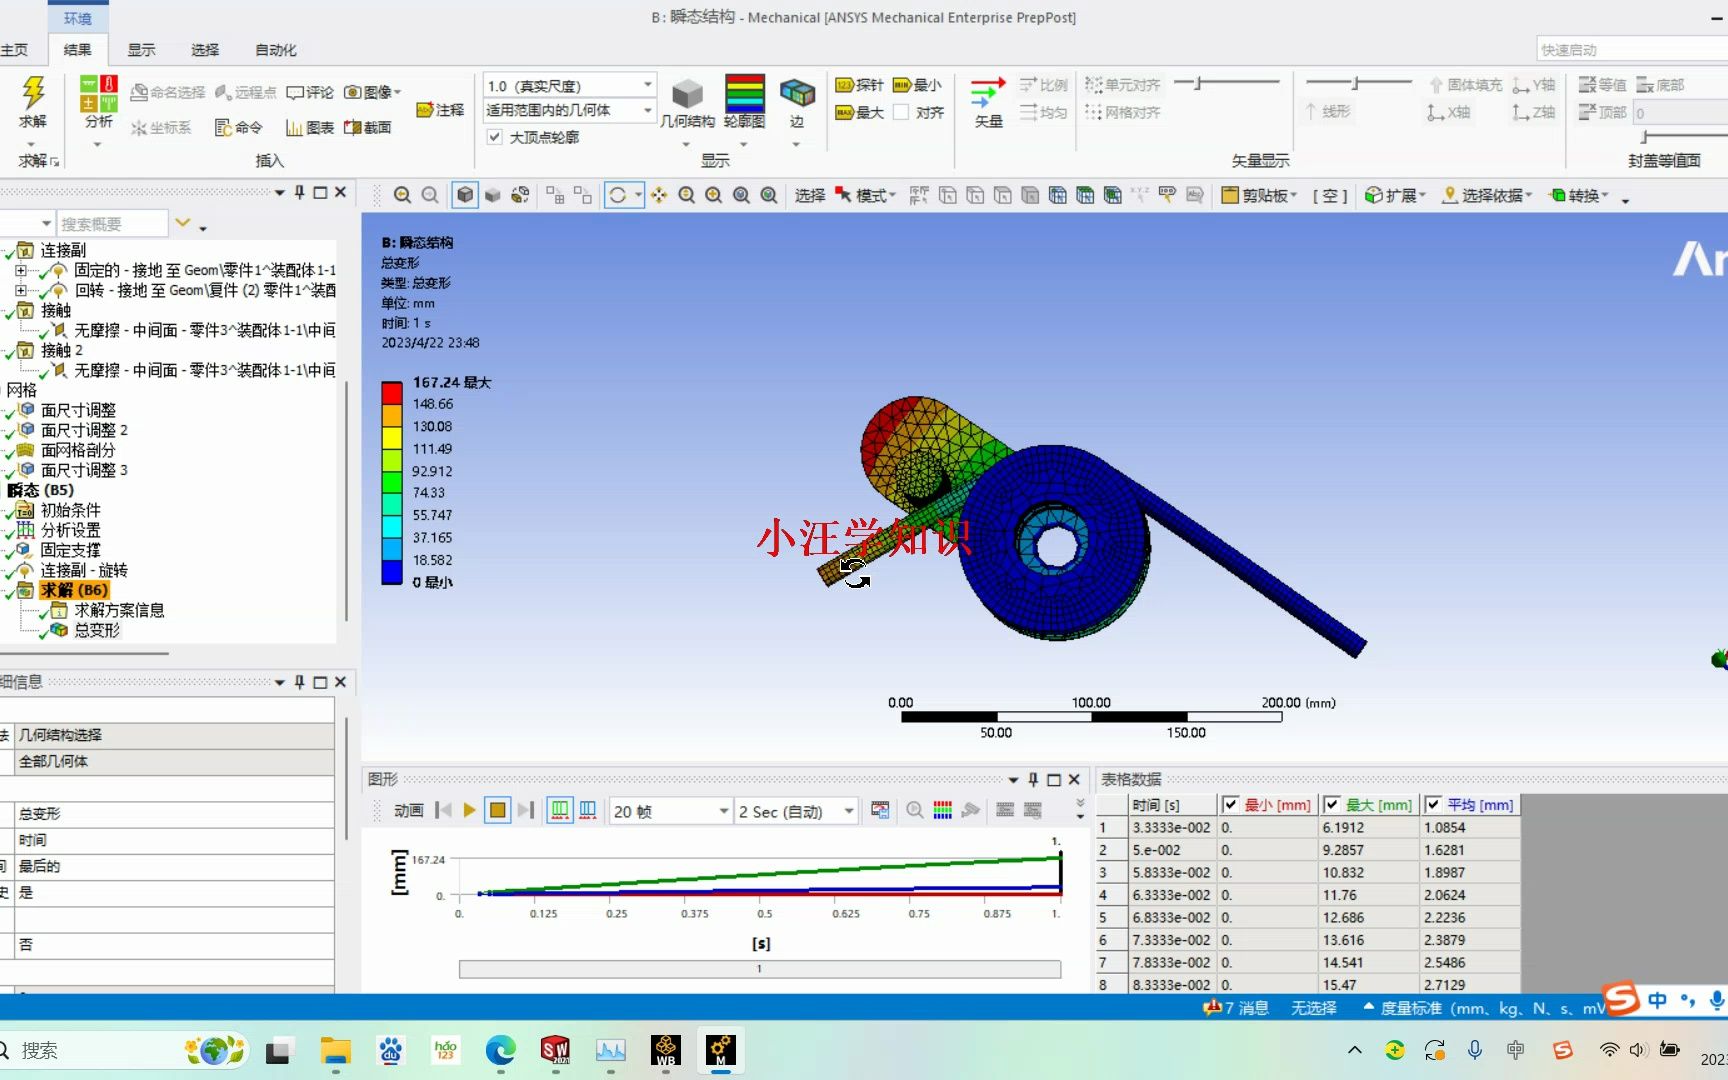Click the blue bottom legend color band
This screenshot has height=1080, width=1728.
[392, 572]
